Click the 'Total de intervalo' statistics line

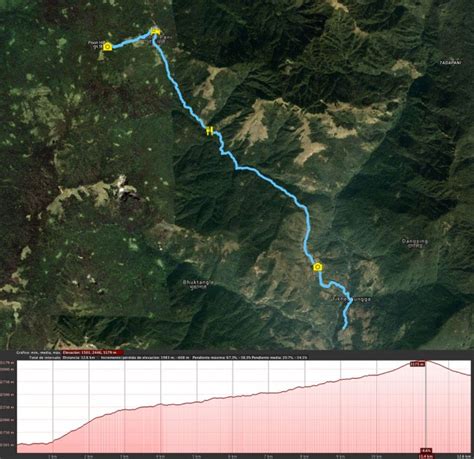pos(169,357)
